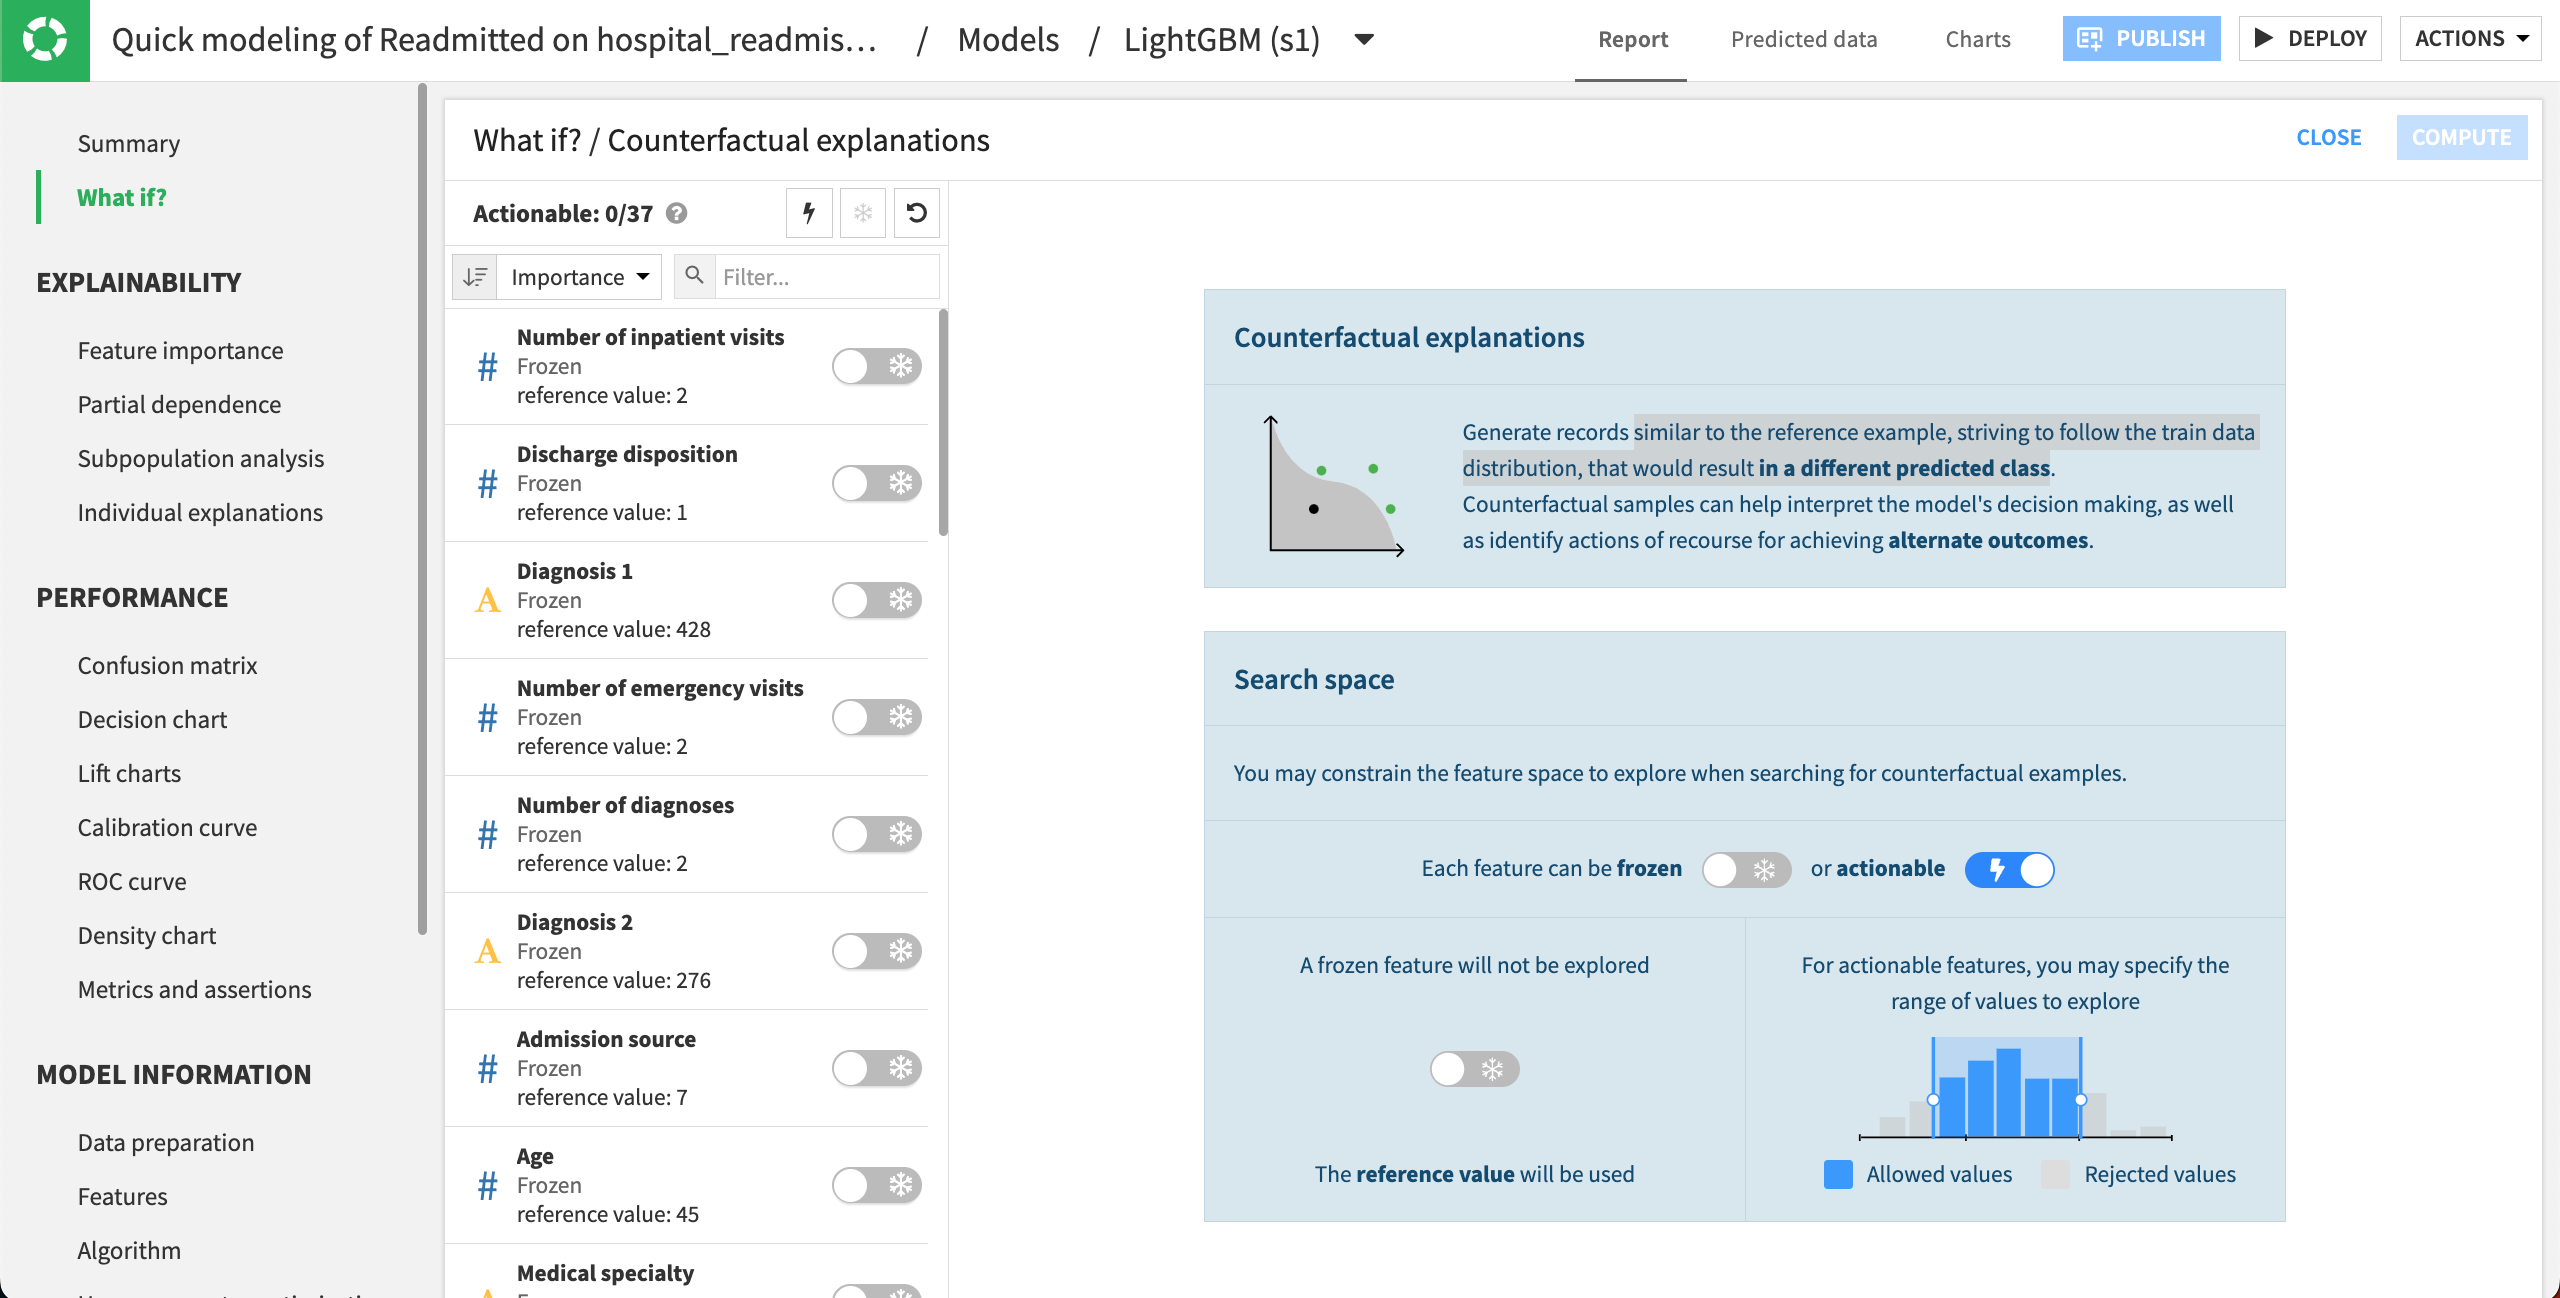Toggle Number of inpatient visits to actionable

(876, 366)
